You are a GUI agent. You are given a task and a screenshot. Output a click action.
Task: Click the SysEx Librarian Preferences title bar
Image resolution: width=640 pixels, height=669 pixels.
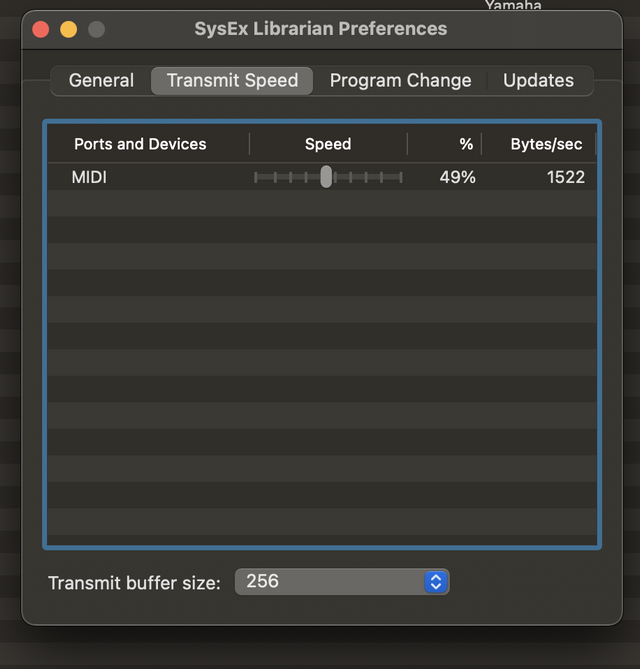click(321, 28)
